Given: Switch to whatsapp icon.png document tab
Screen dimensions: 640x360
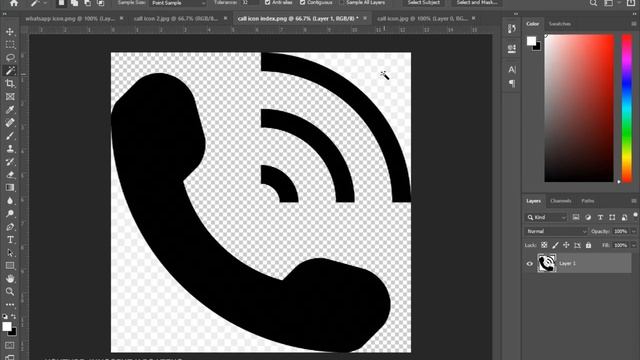Looking at the screenshot, I should pos(70,18).
